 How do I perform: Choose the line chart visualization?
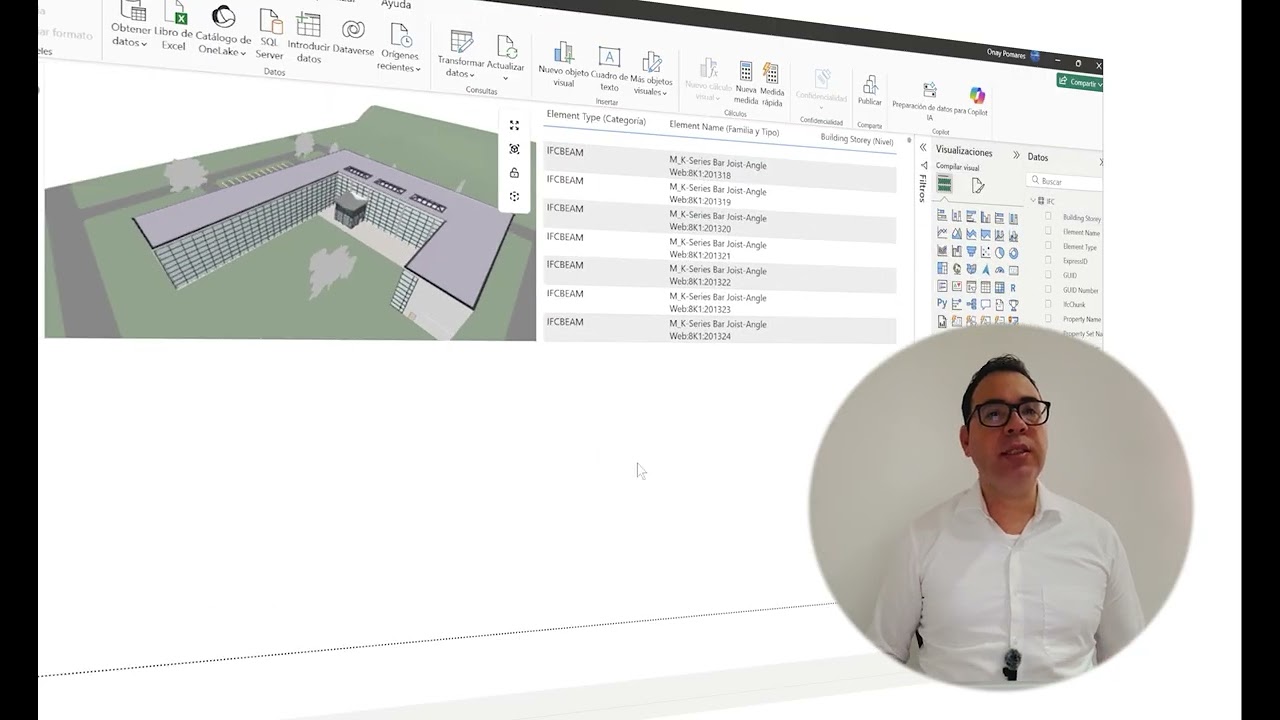[942, 232]
